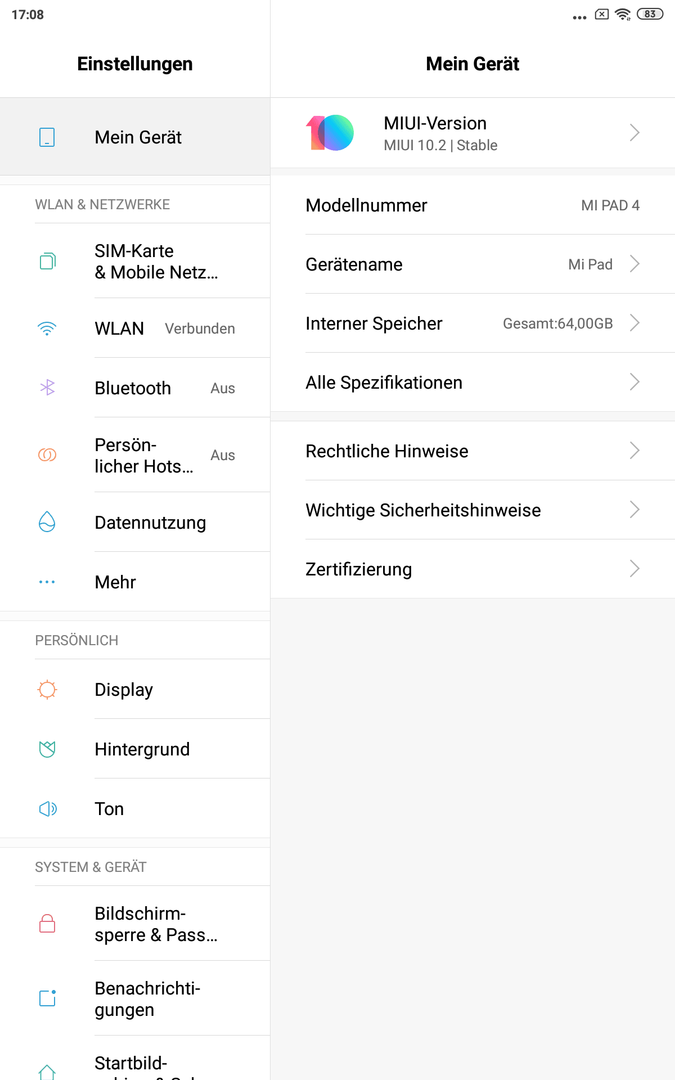Select the Display sun icon
Image resolution: width=675 pixels, height=1080 pixels.
[x=47, y=689]
